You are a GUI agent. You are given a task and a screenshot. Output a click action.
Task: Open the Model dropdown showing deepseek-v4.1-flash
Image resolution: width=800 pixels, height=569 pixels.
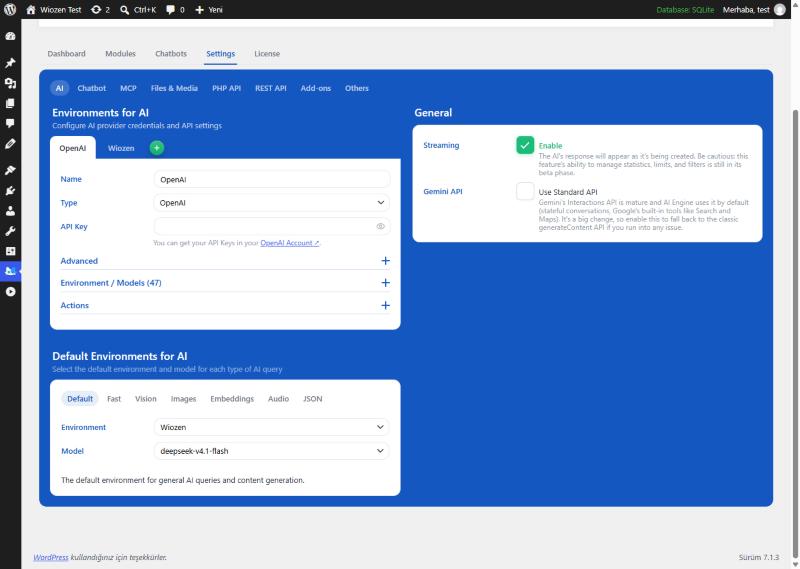coord(271,451)
